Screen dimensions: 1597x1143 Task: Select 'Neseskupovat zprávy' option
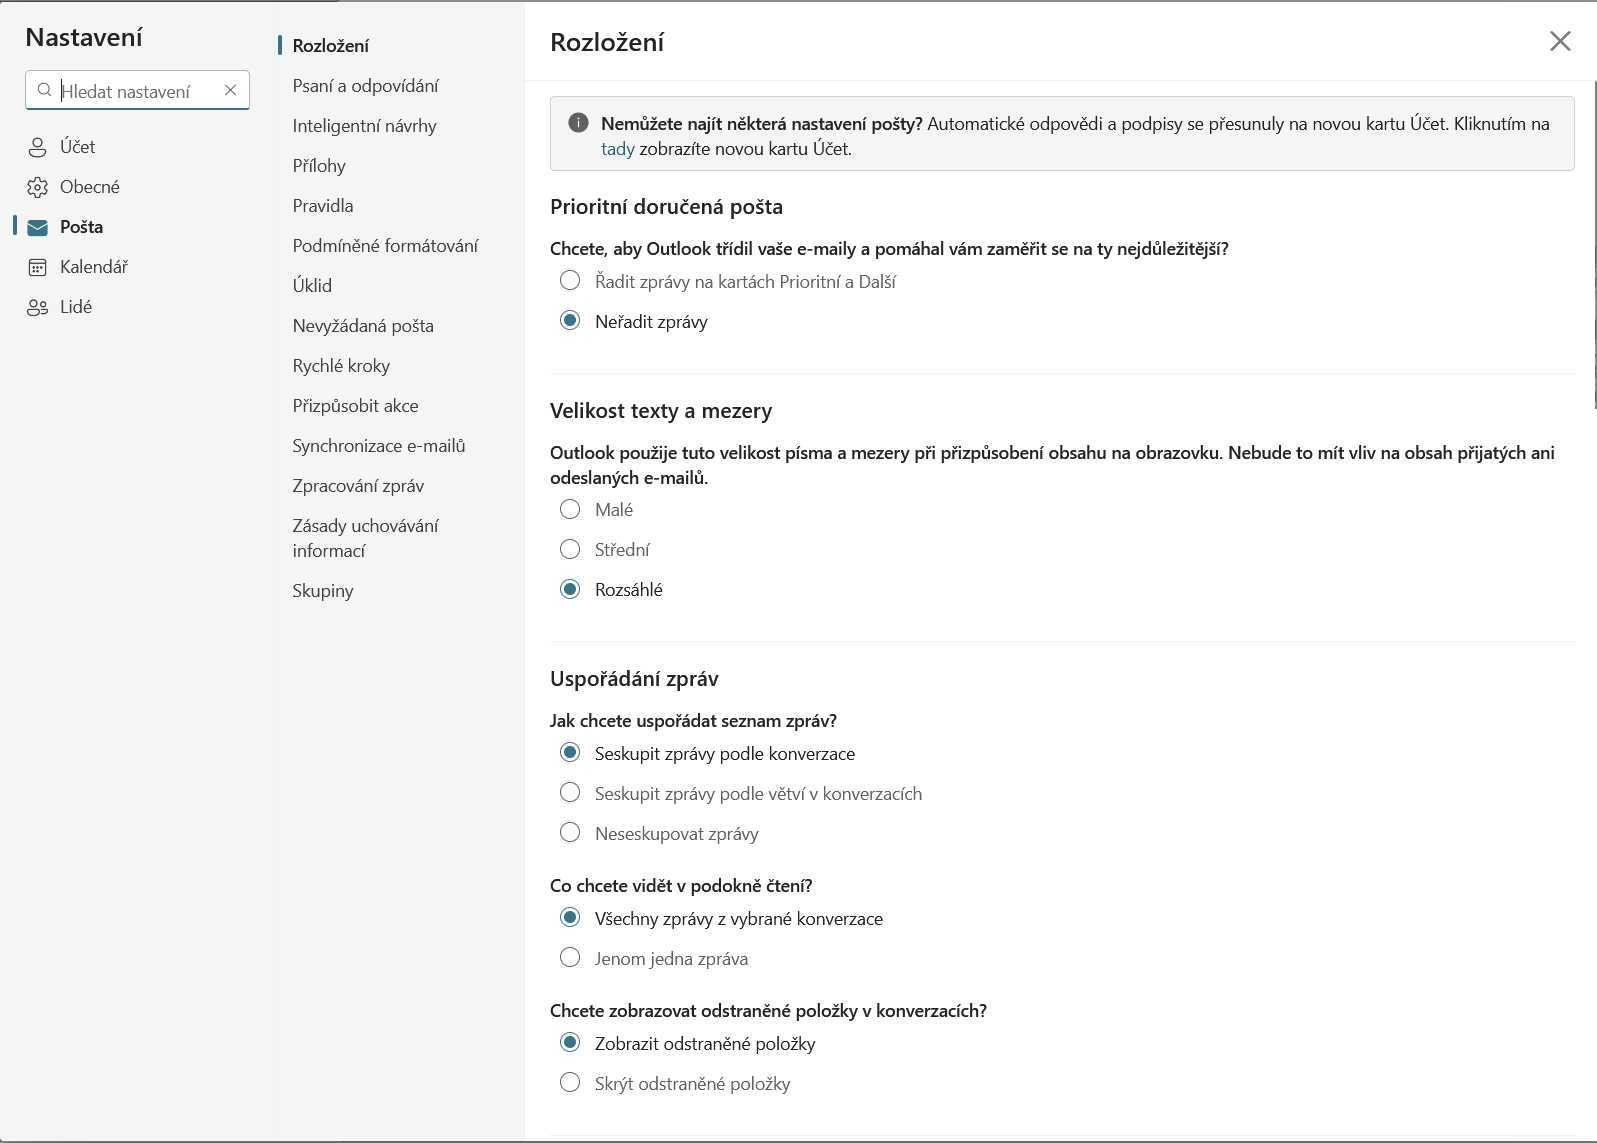pos(570,833)
